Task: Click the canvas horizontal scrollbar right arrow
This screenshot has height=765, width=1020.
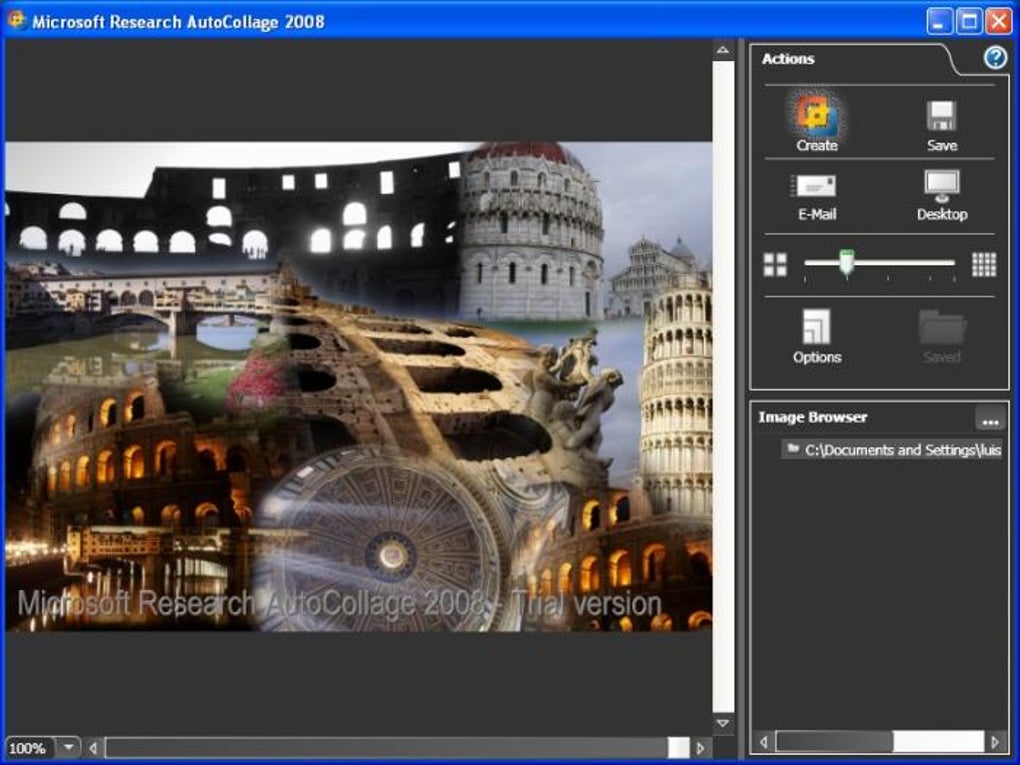Action: click(701, 748)
